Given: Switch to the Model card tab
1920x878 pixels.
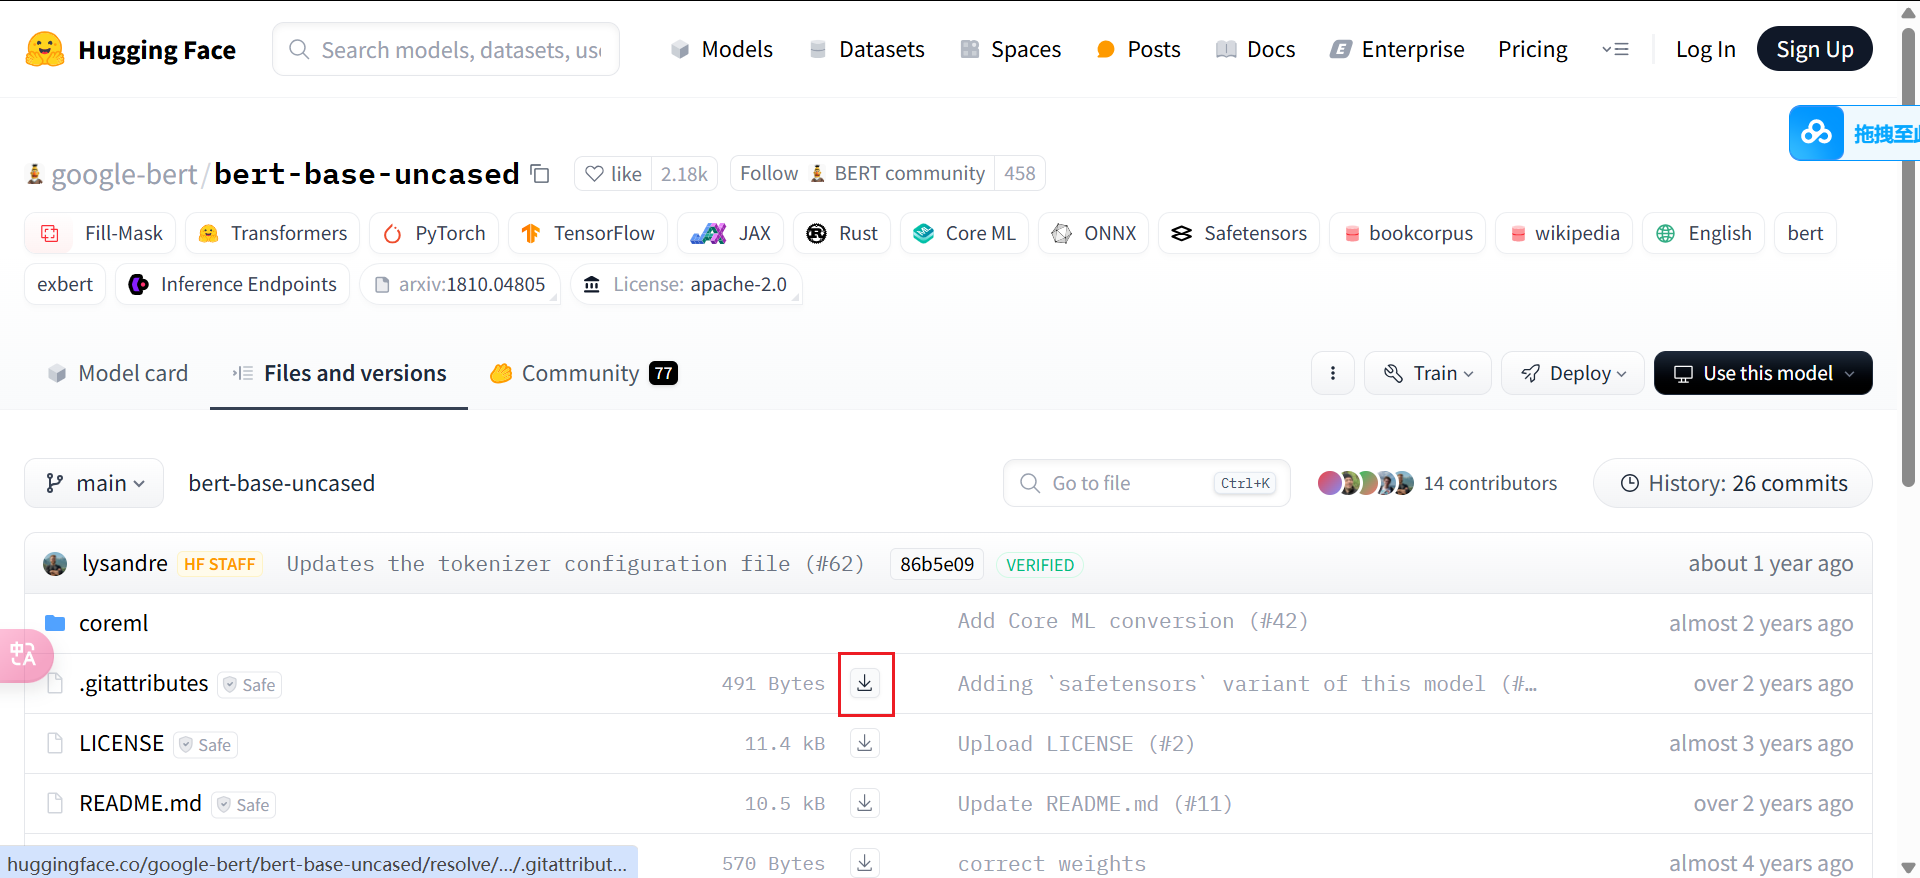Looking at the screenshot, I should coord(118,373).
